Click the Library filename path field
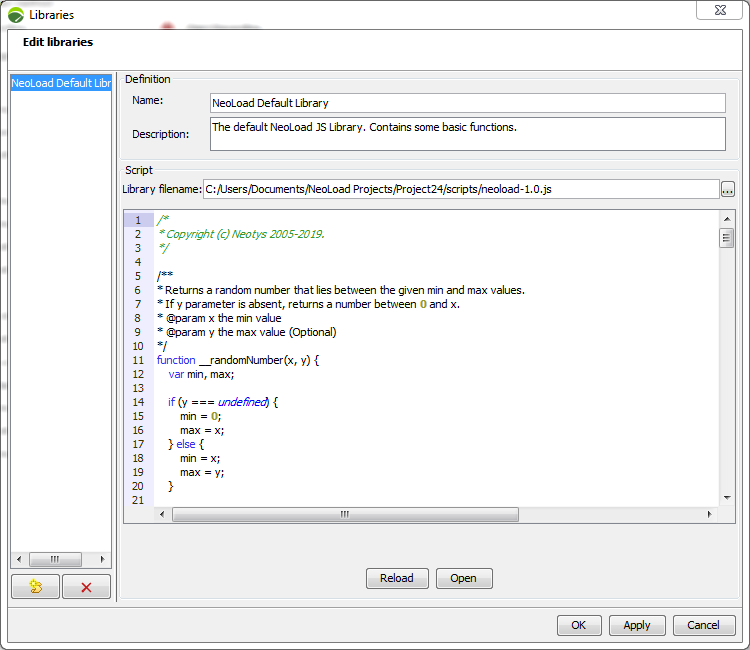Viewport: 750px width, 650px height. pyautogui.click(x=460, y=190)
